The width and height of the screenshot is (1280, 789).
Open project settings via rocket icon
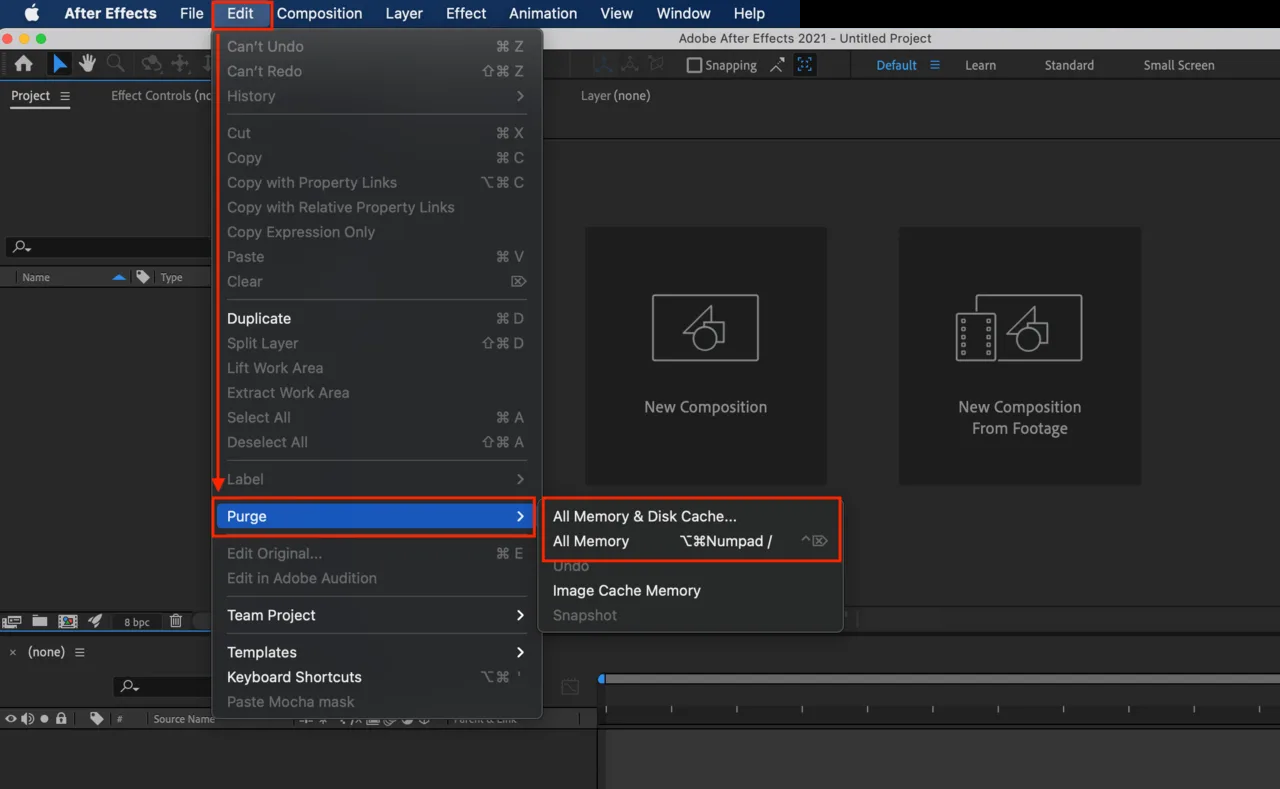[95, 621]
